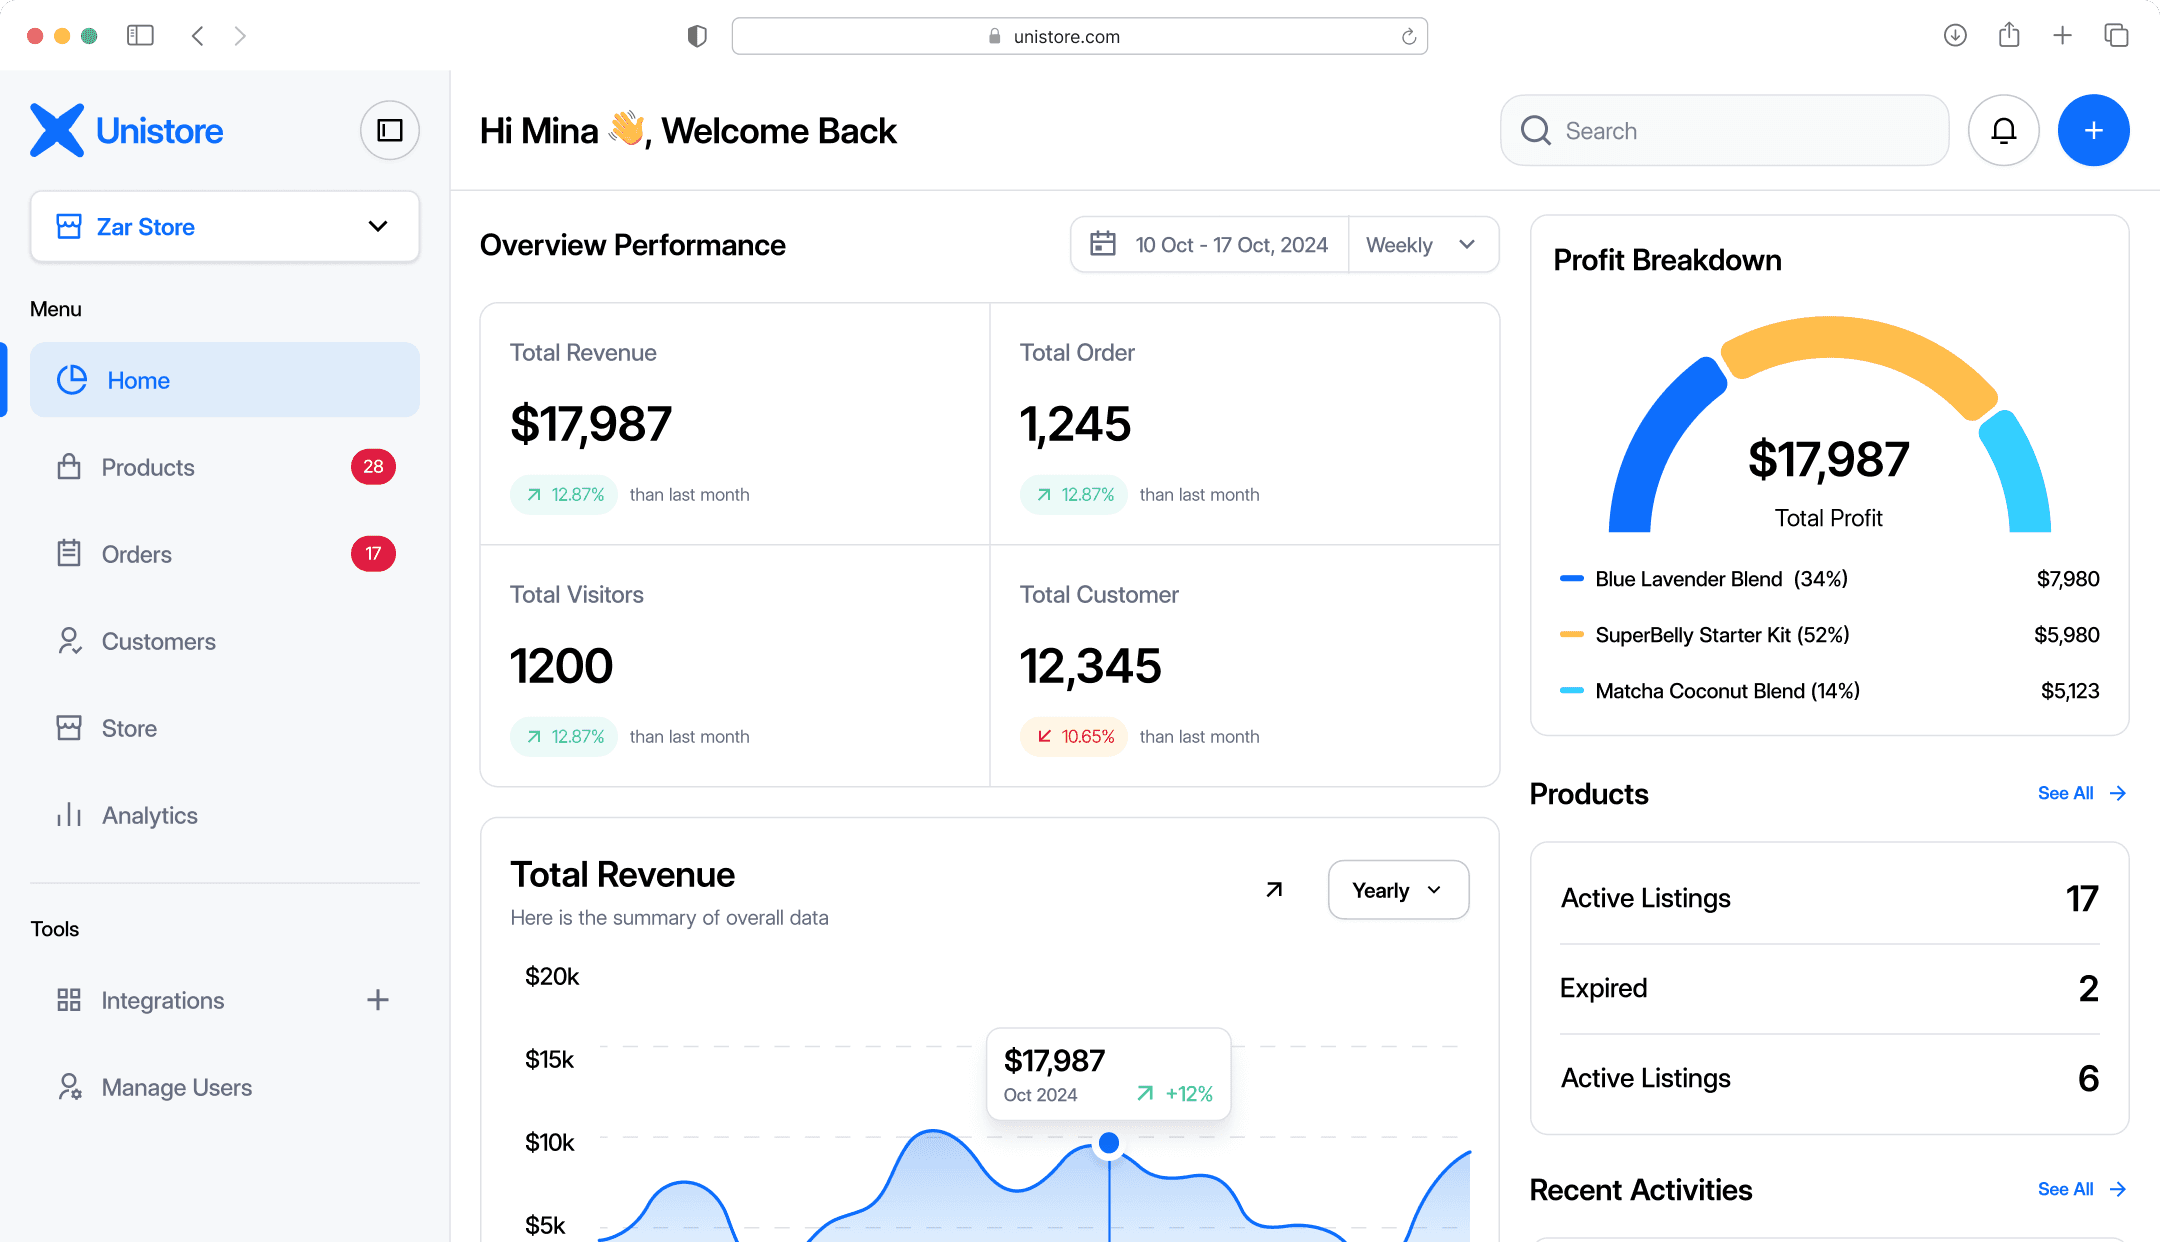
Task: Click the Active Listings row showing 6
Action: 1829,1078
